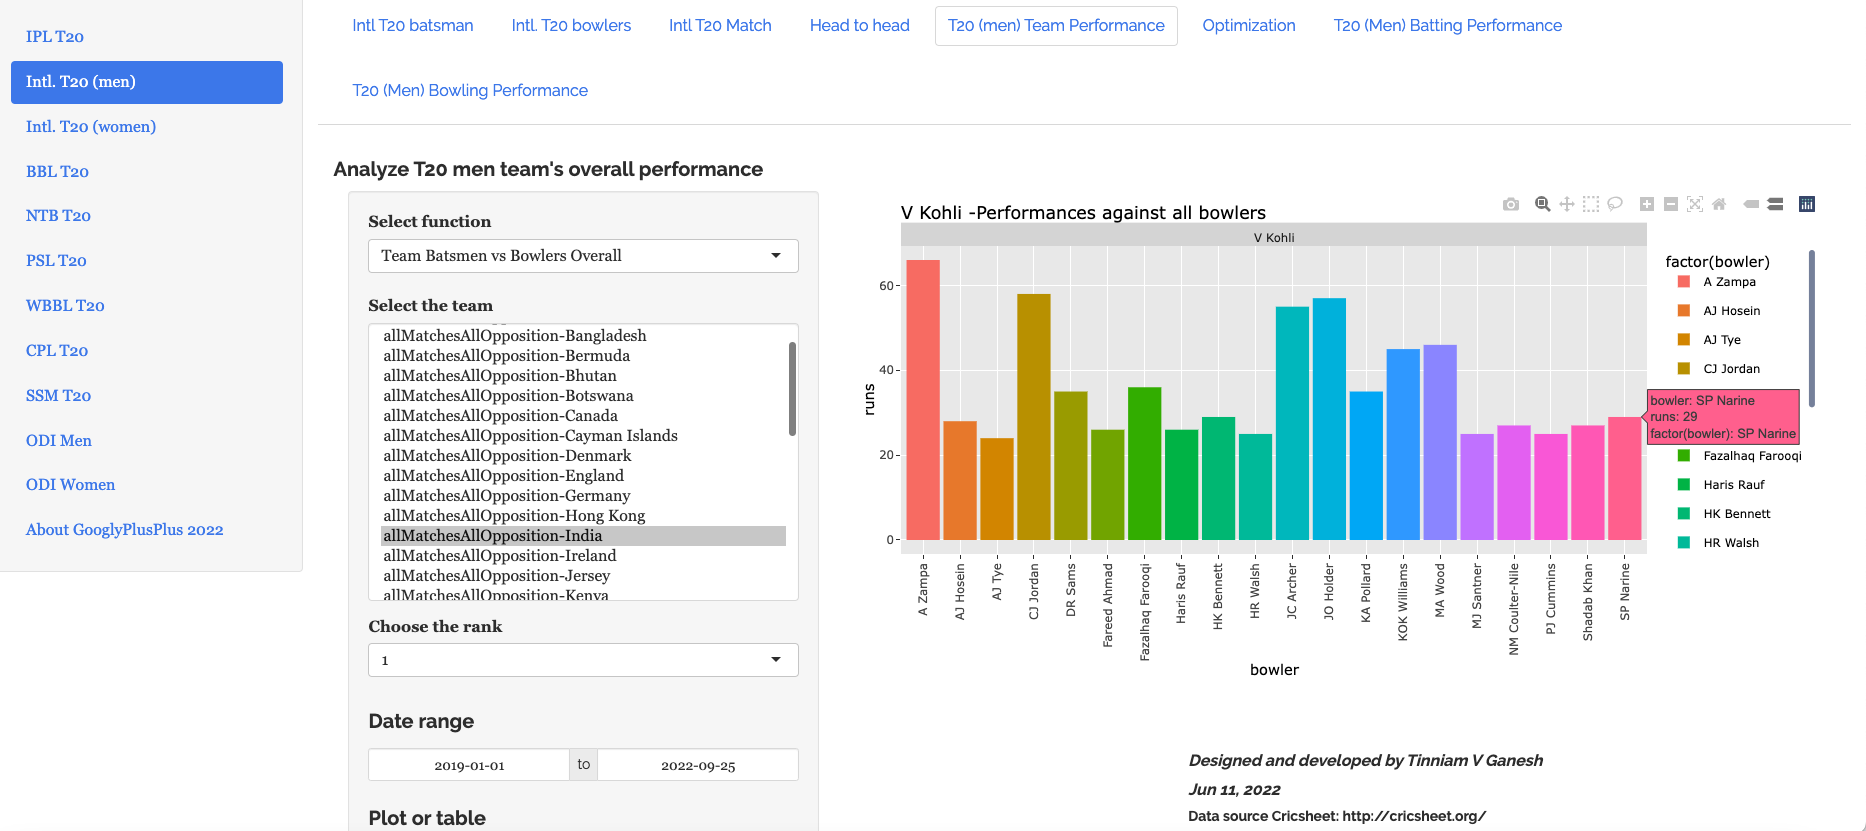Go to IPL T20 in sidebar
The width and height of the screenshot is (1866, 831).
click(55, 37)
